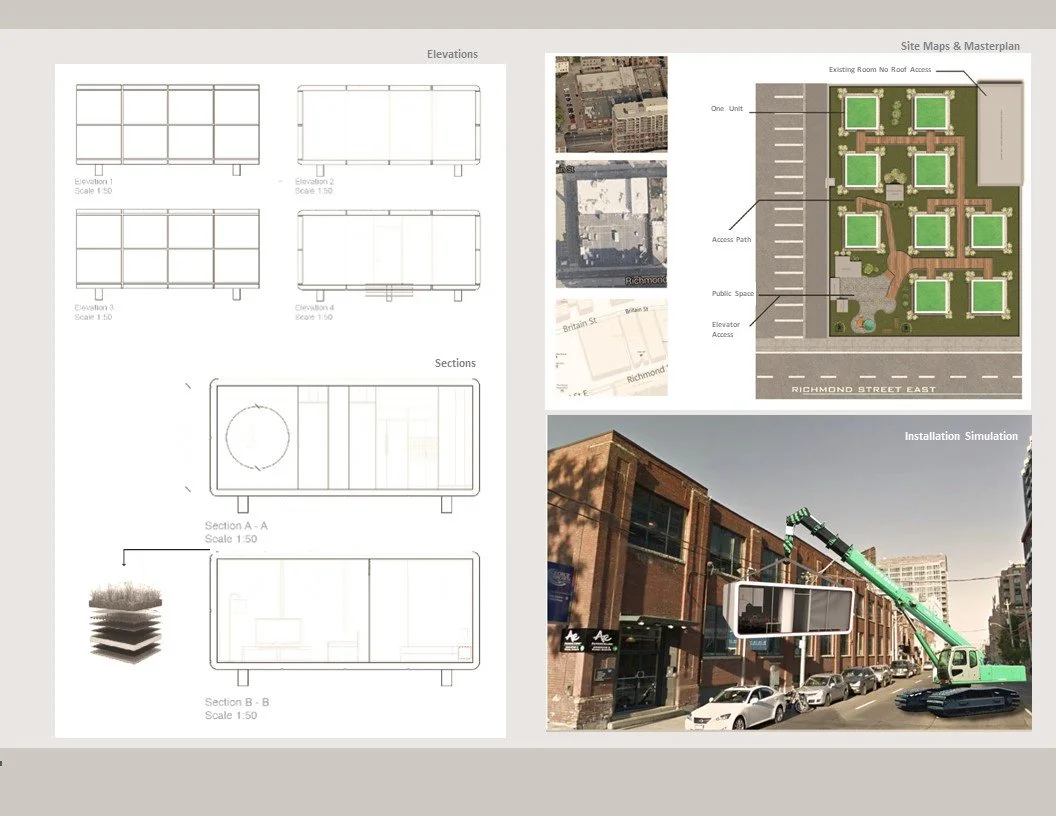The image size is (1056, 816).
Task: Click the 'Elevator Access' masterplan label
Action: click(726, 329)
